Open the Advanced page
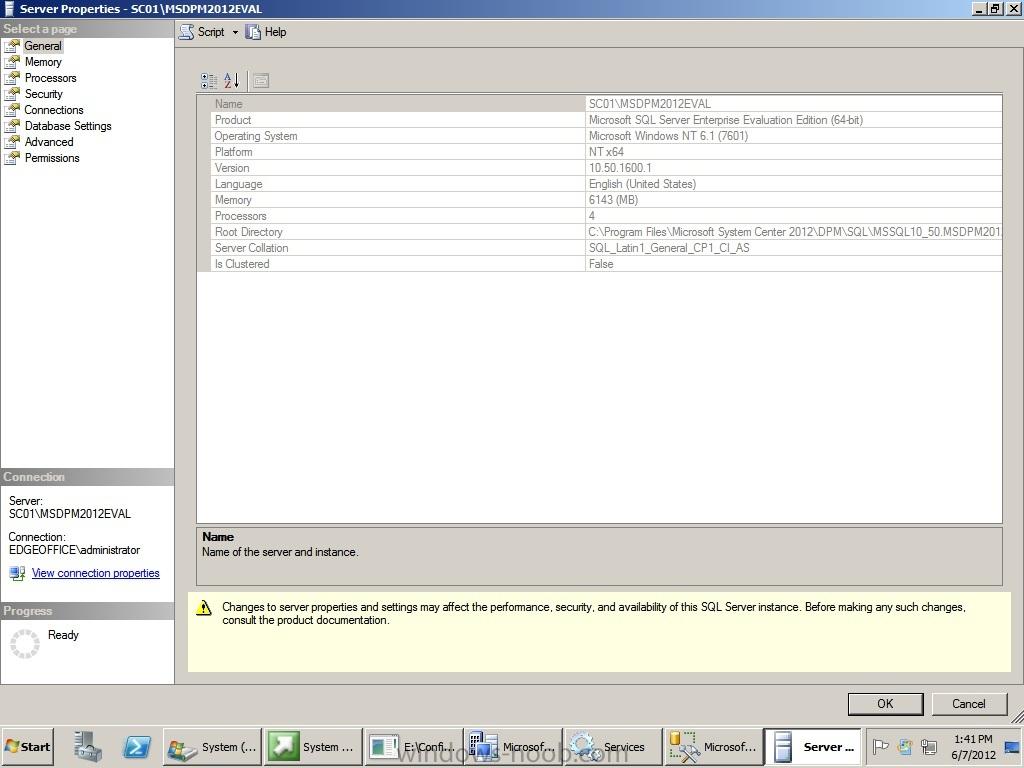 49,142
